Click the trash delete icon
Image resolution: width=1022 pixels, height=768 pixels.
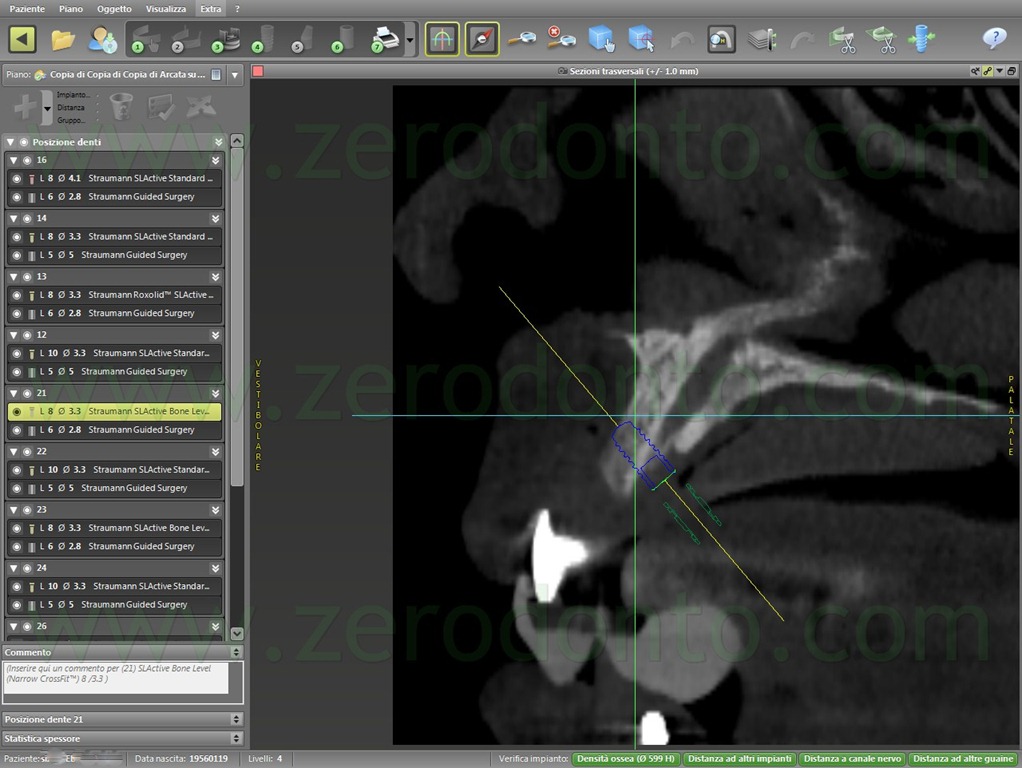(121, 106)
